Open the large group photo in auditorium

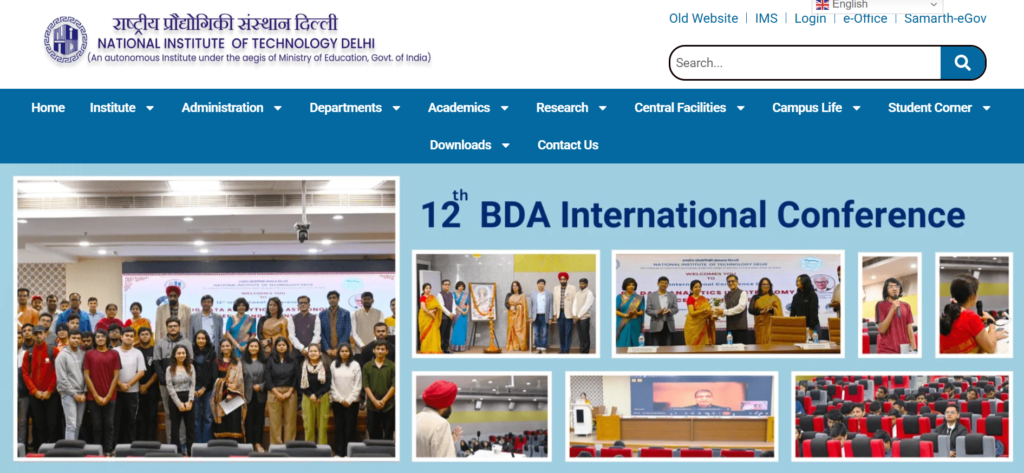(x=206, y=318)
